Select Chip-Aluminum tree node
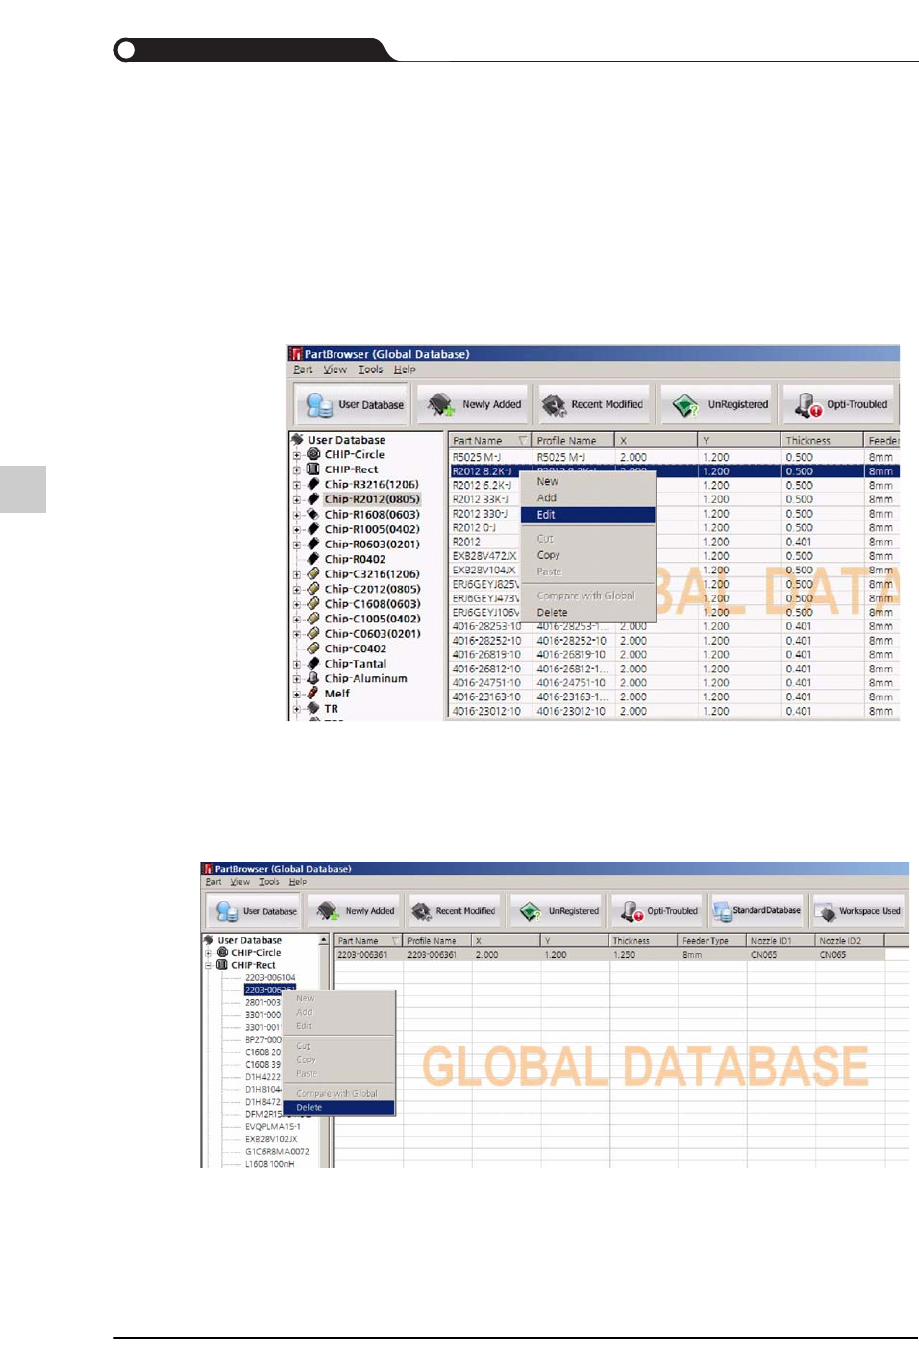Image resolution: width=919 pixels, height=1367 pixels. click(366, 678)
